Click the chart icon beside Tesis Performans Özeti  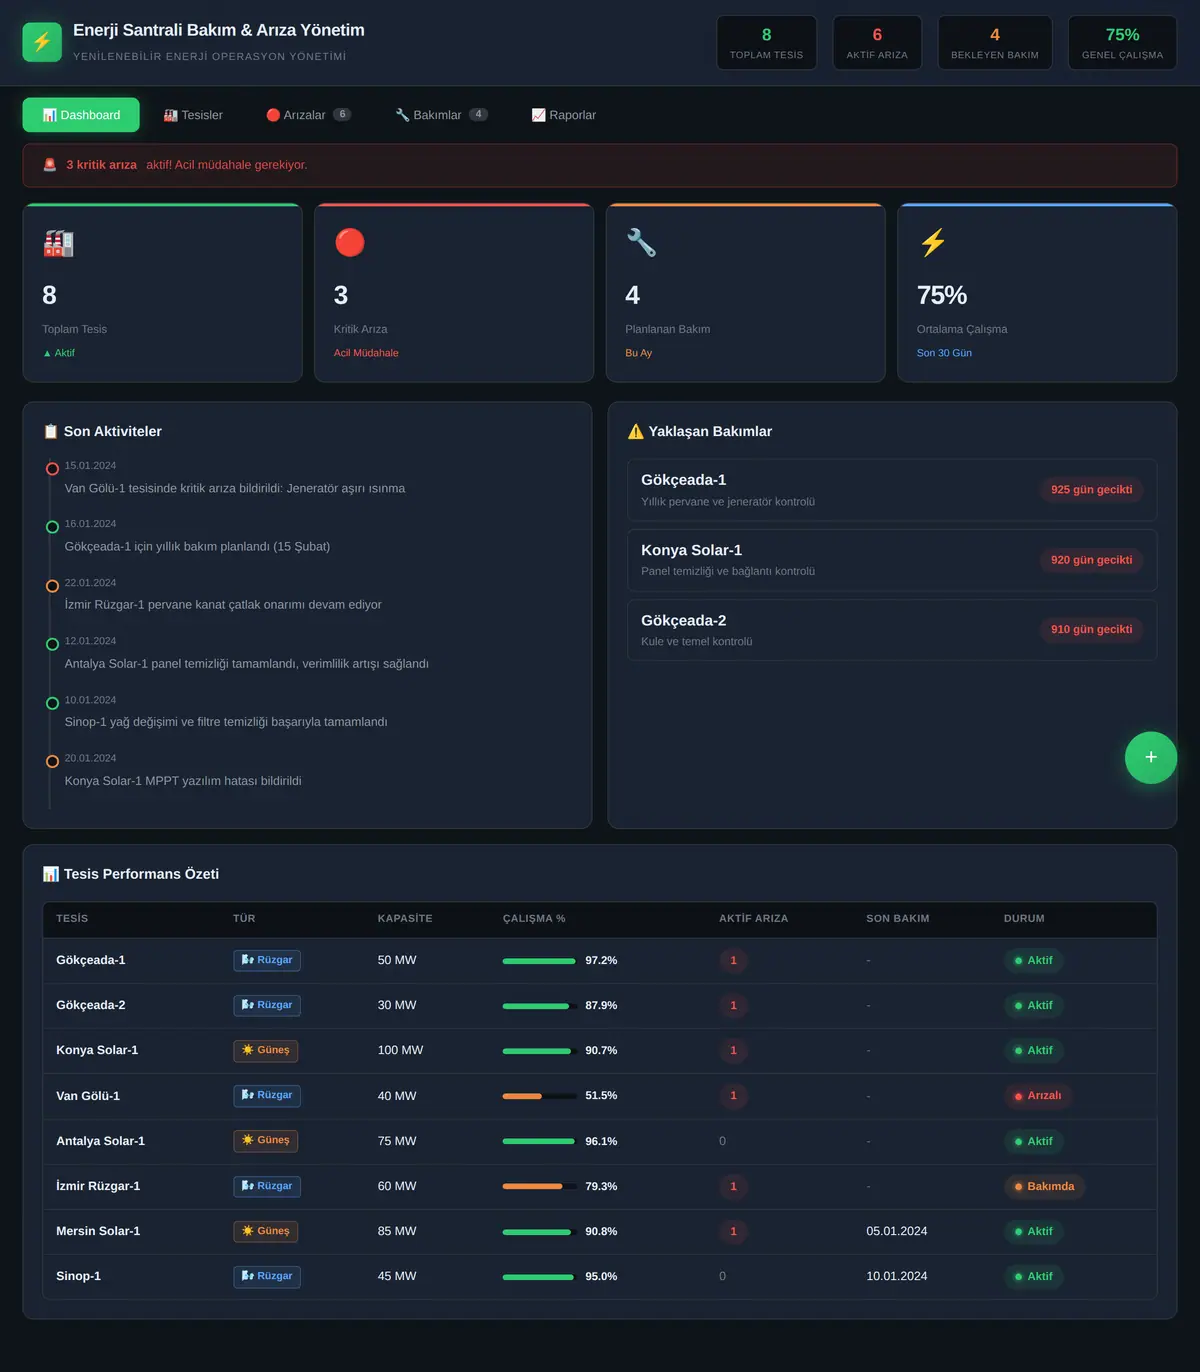51,874
